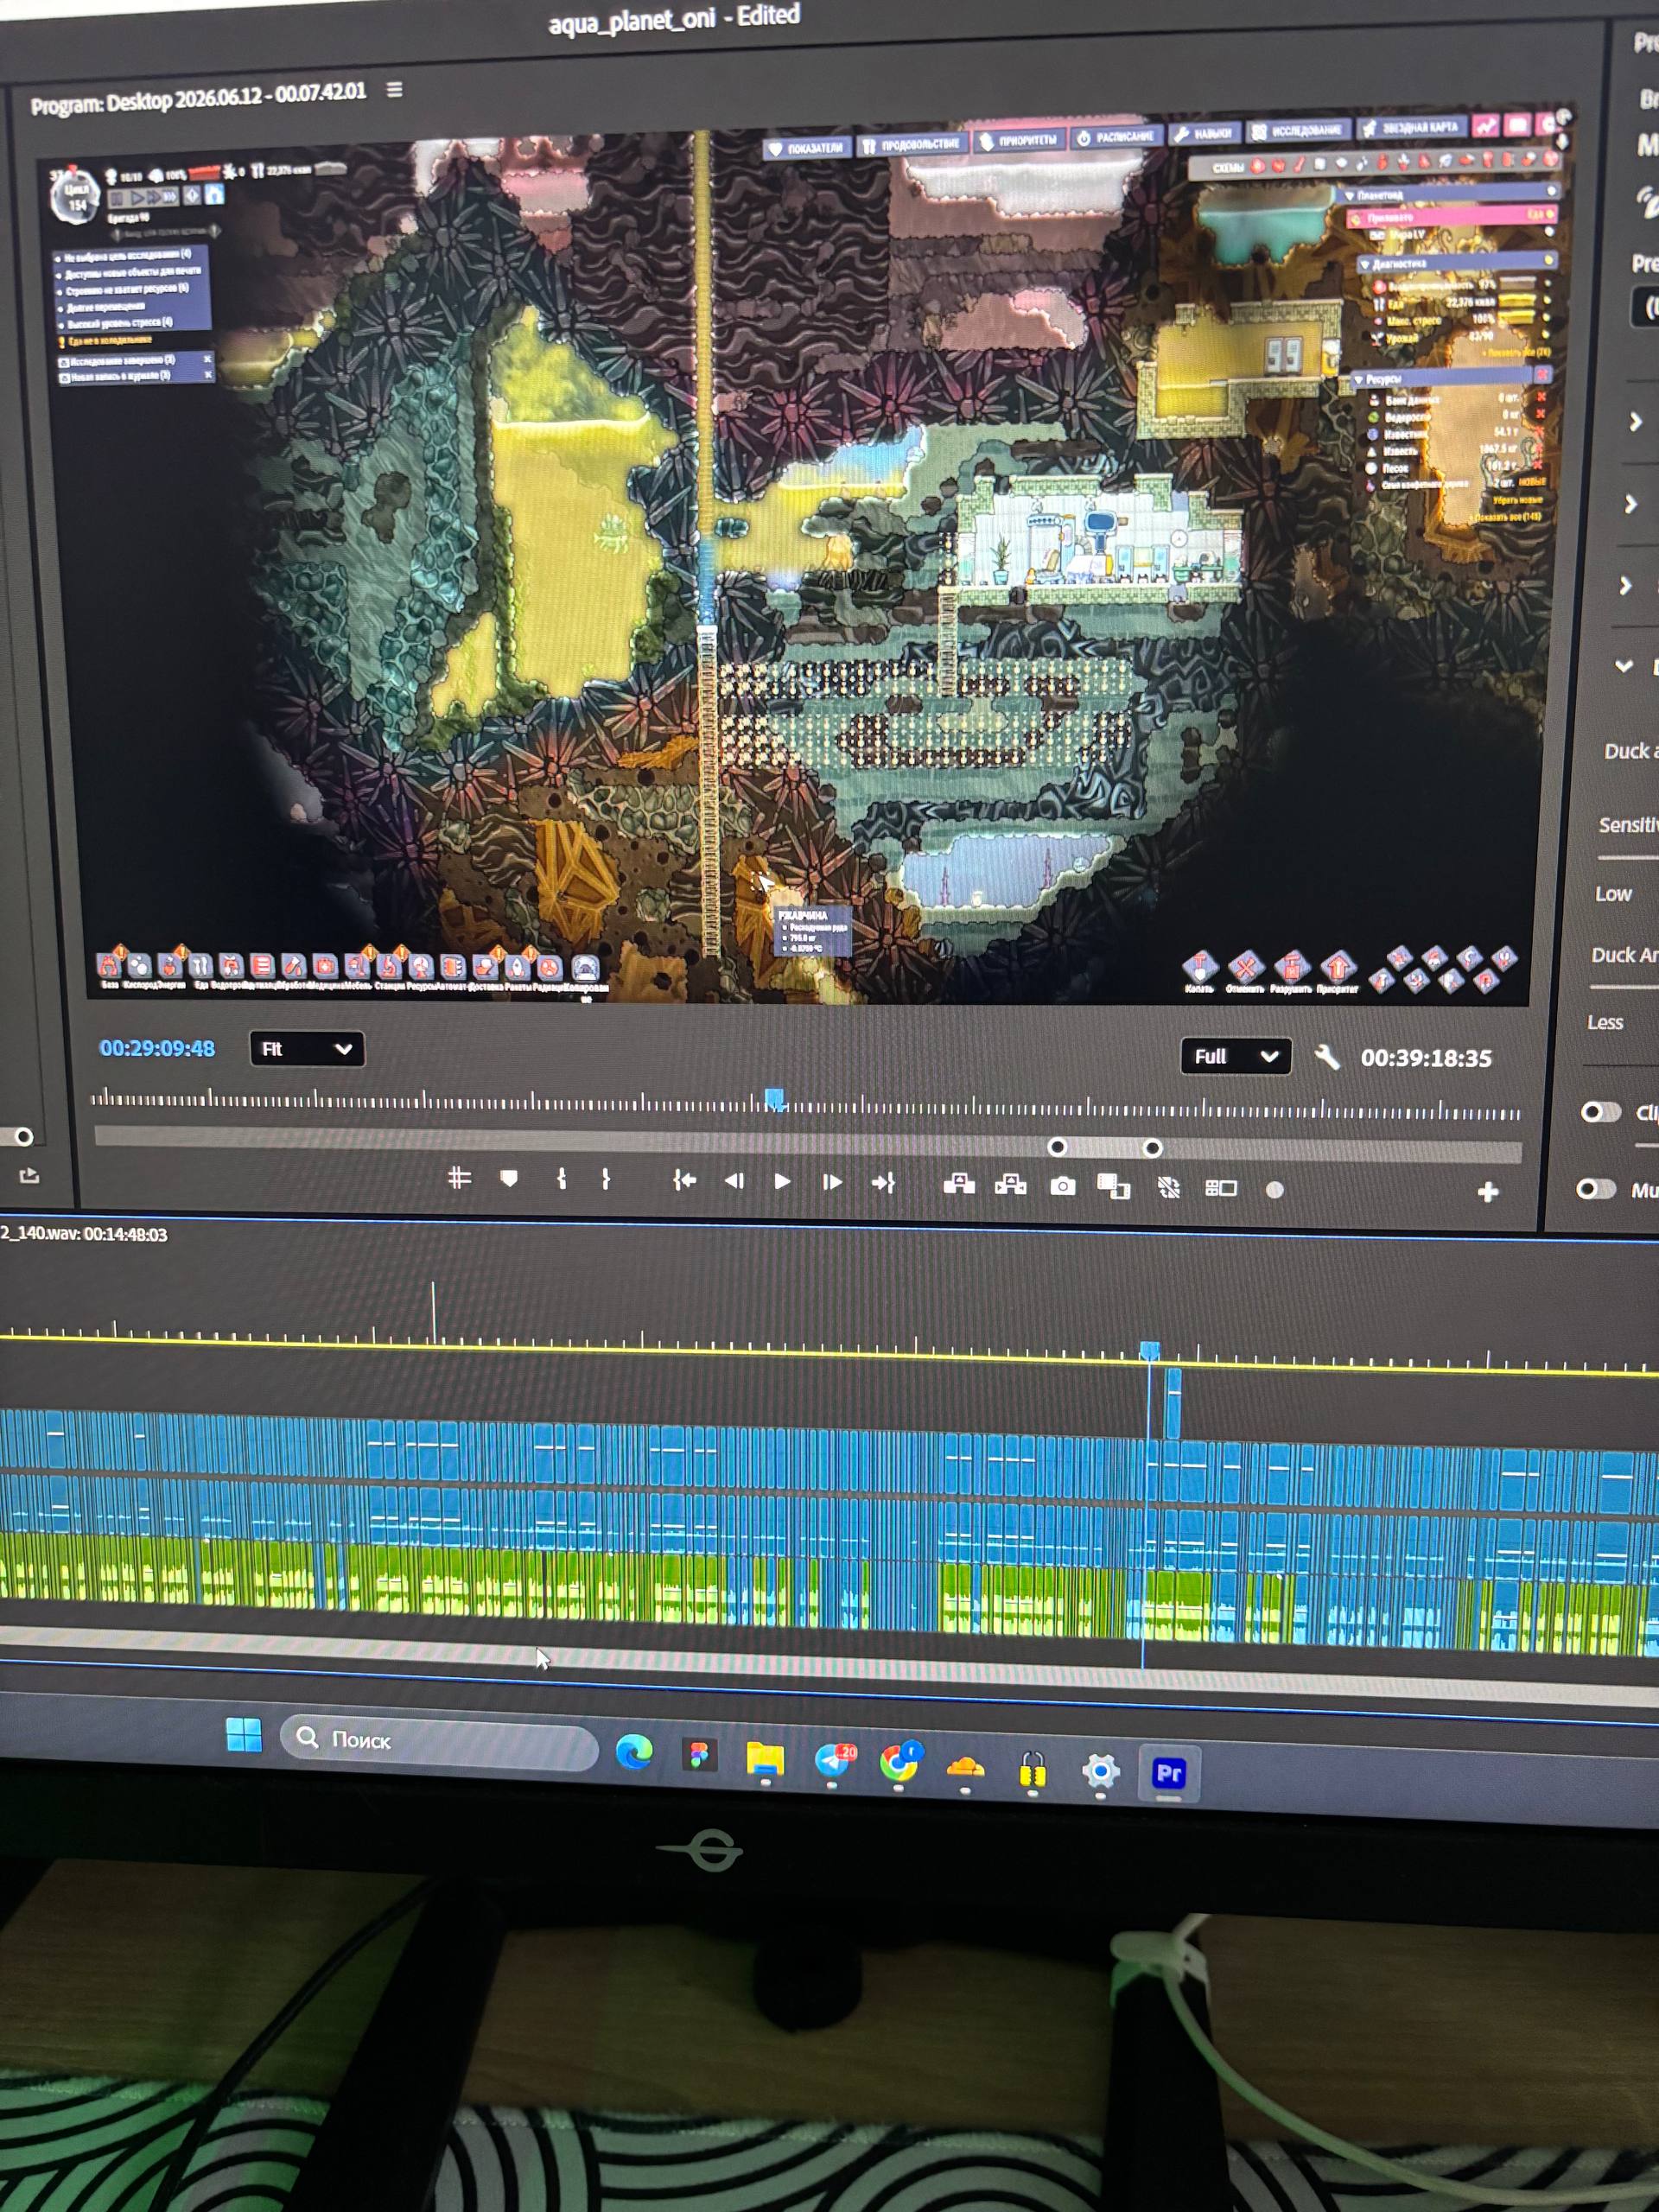Set the Mark In point
Image resolution: width=1659 pixels, height=2212 pixels.
pyautogui.click(x=562, y=1179)
